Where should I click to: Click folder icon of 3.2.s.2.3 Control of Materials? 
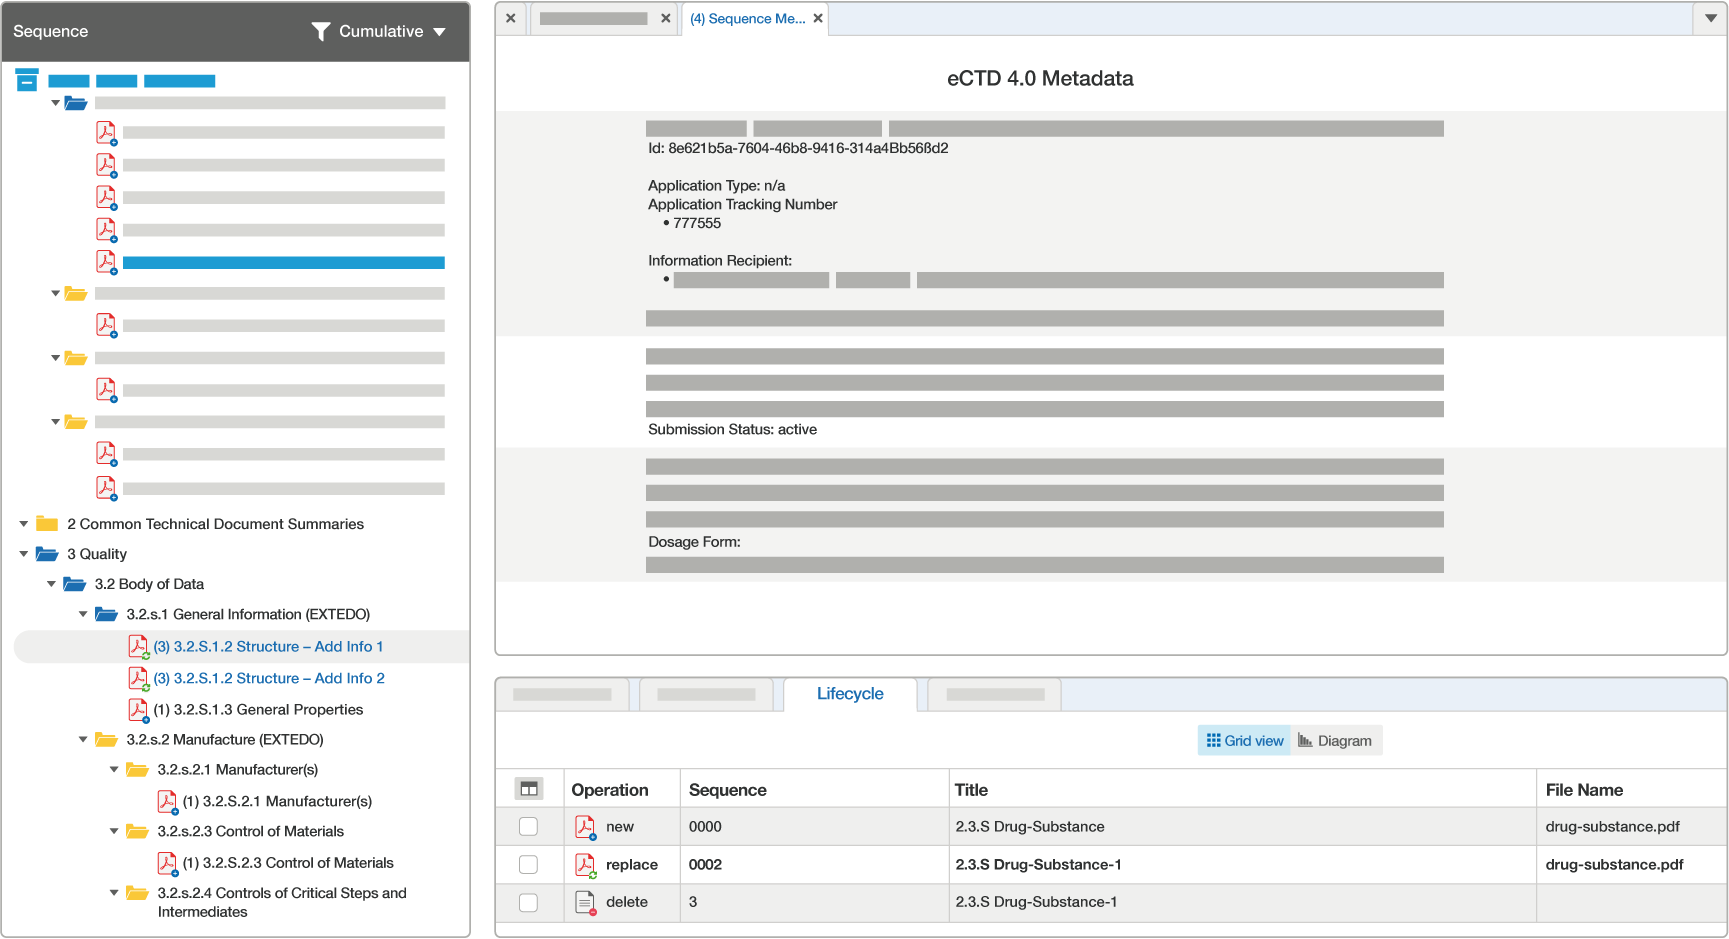click(x=137, y=832)
